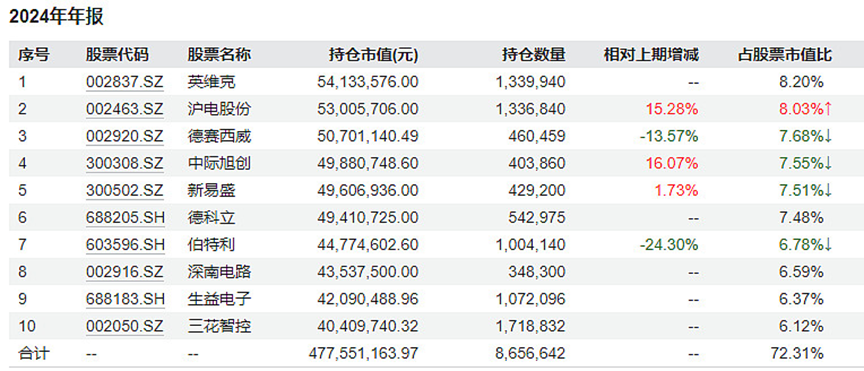Click the 持仓数量 column header
Screen dimensions: 864x371
click(x=533, y=55)
